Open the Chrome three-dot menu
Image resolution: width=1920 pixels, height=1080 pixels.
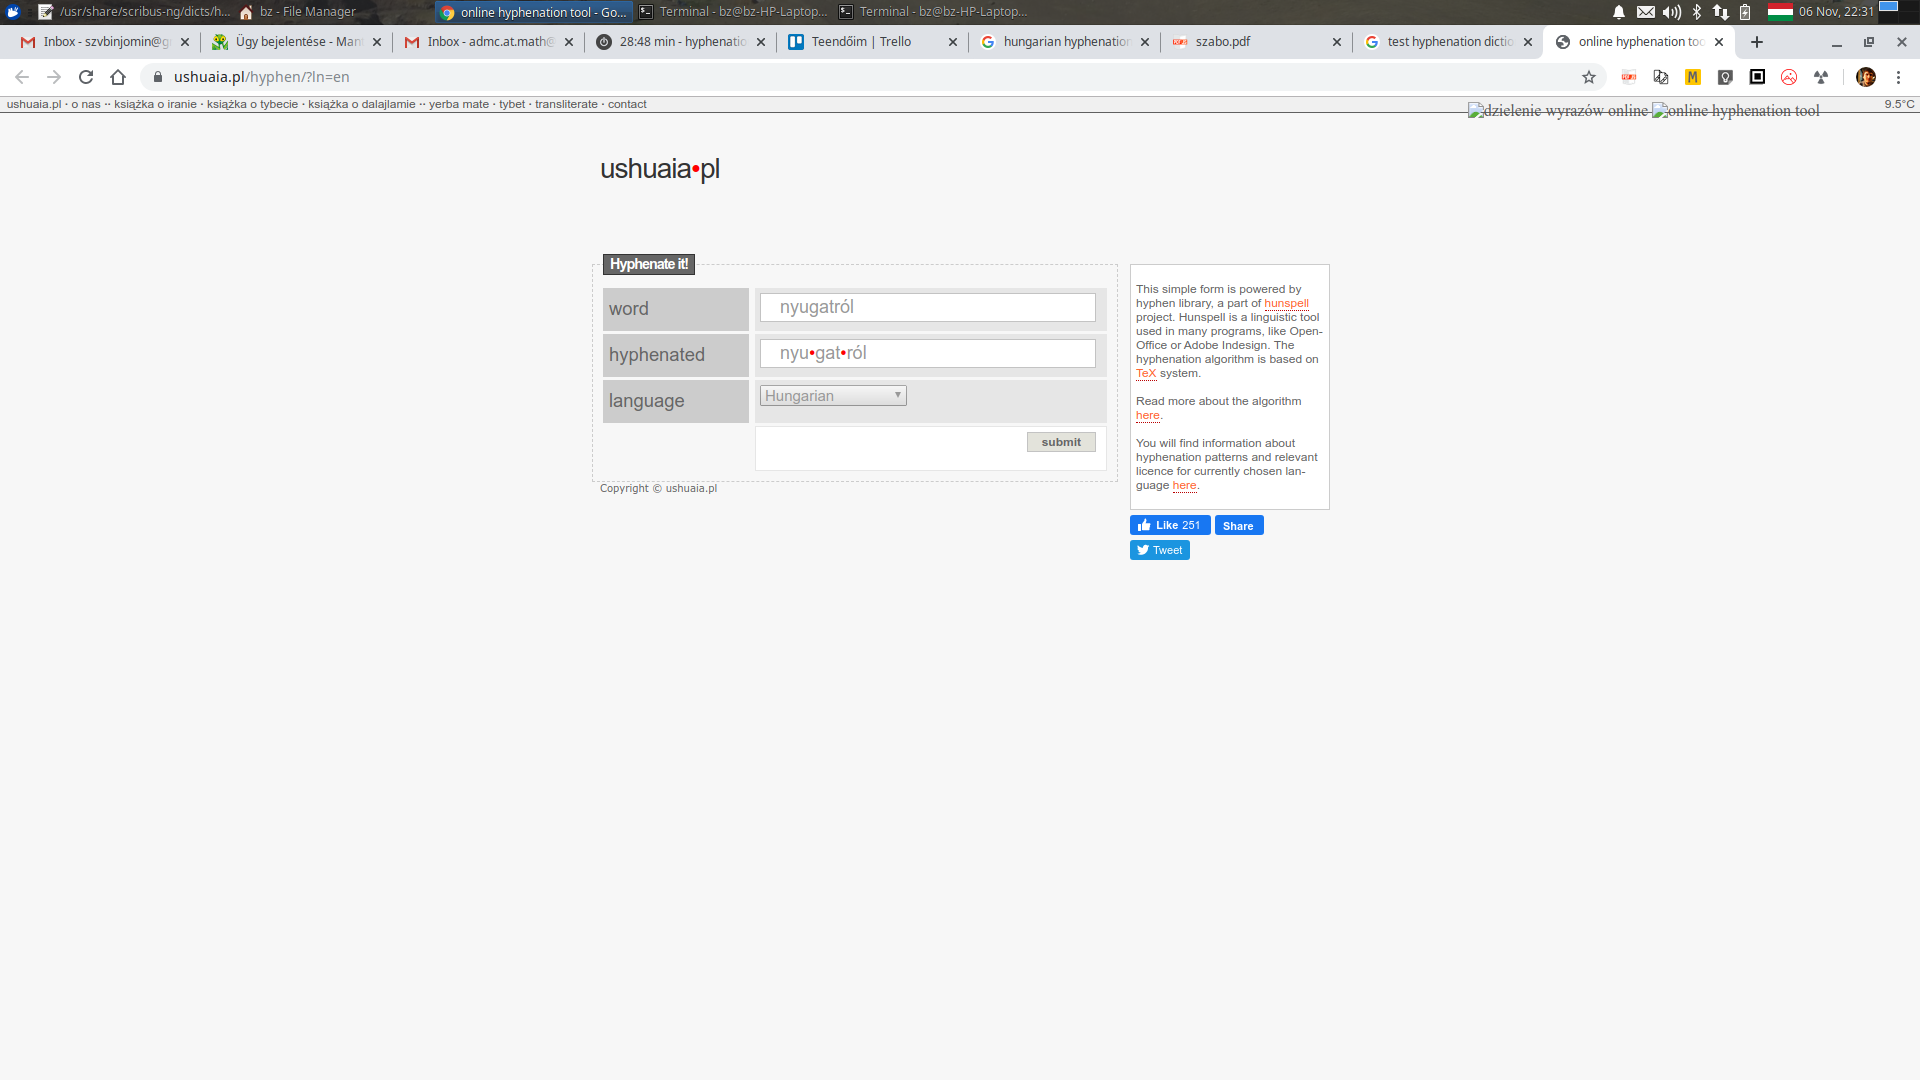tap(1898, 77)
